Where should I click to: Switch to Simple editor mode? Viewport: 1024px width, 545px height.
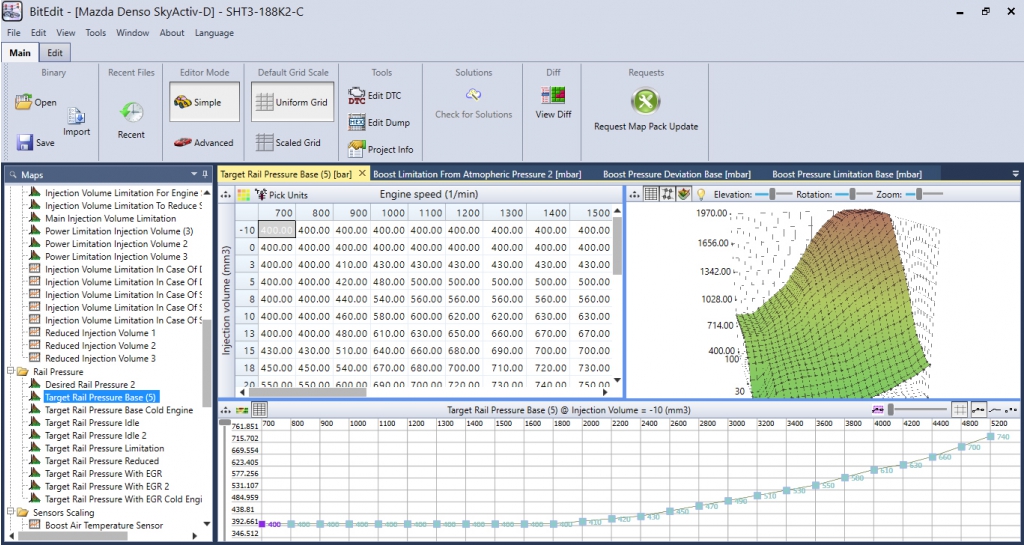pyautogui.click(x=204, y=102)
